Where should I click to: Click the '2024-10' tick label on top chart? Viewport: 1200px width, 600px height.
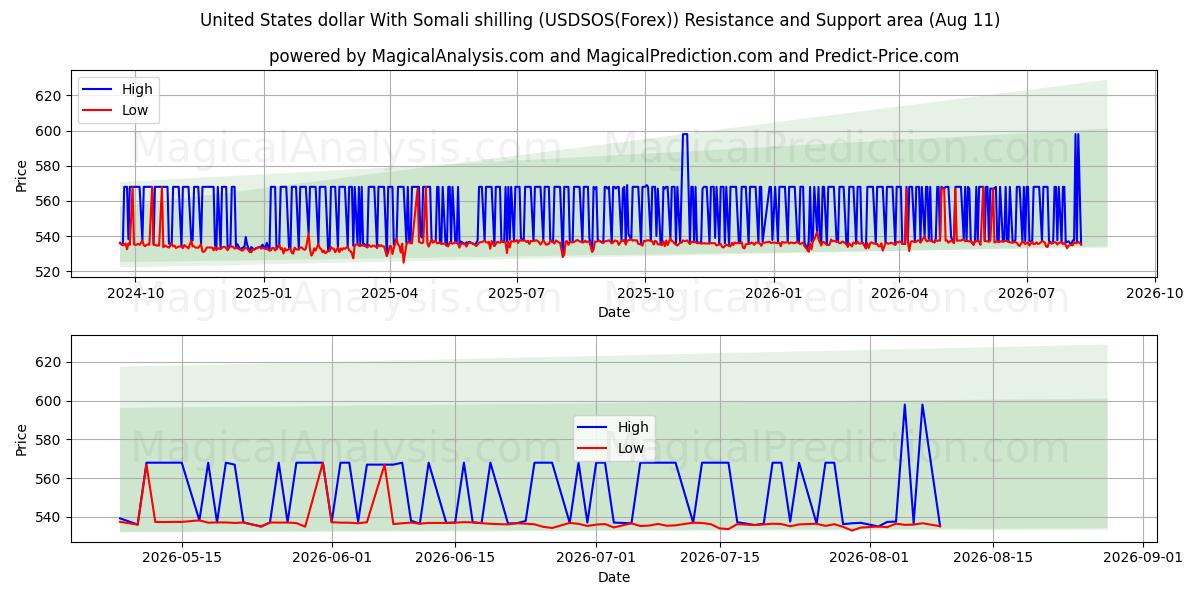pyautogui.click(x=135, y=293)
